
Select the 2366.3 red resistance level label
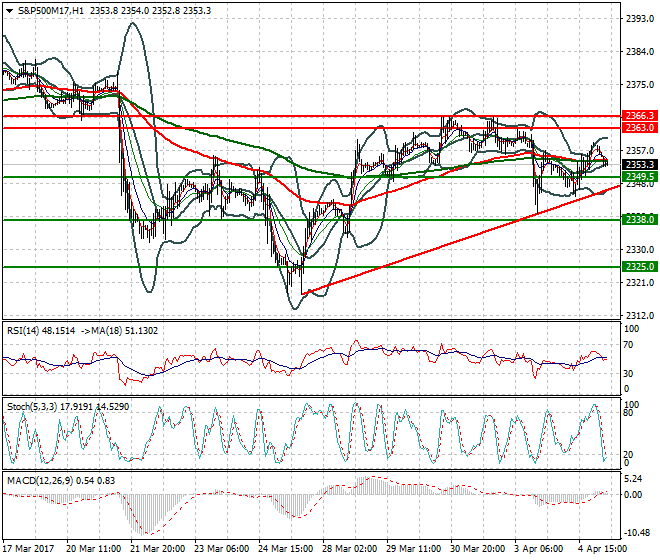[x=639, y=116]
